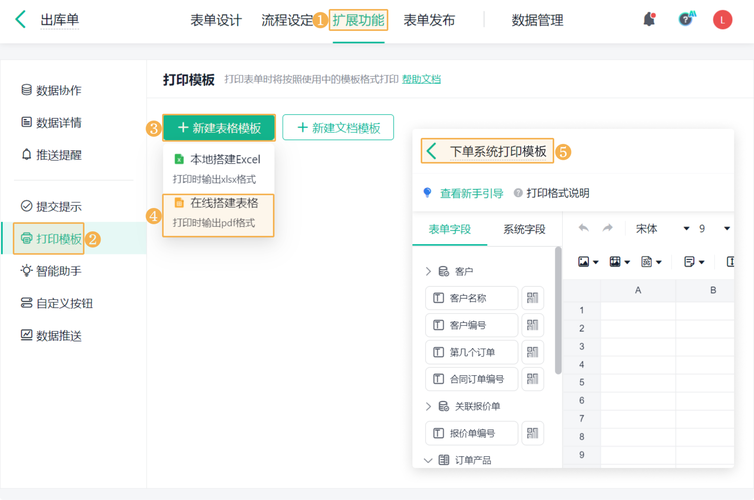Click QR code icon beside 客户名称
754x500 pixels.
point(532,298)
